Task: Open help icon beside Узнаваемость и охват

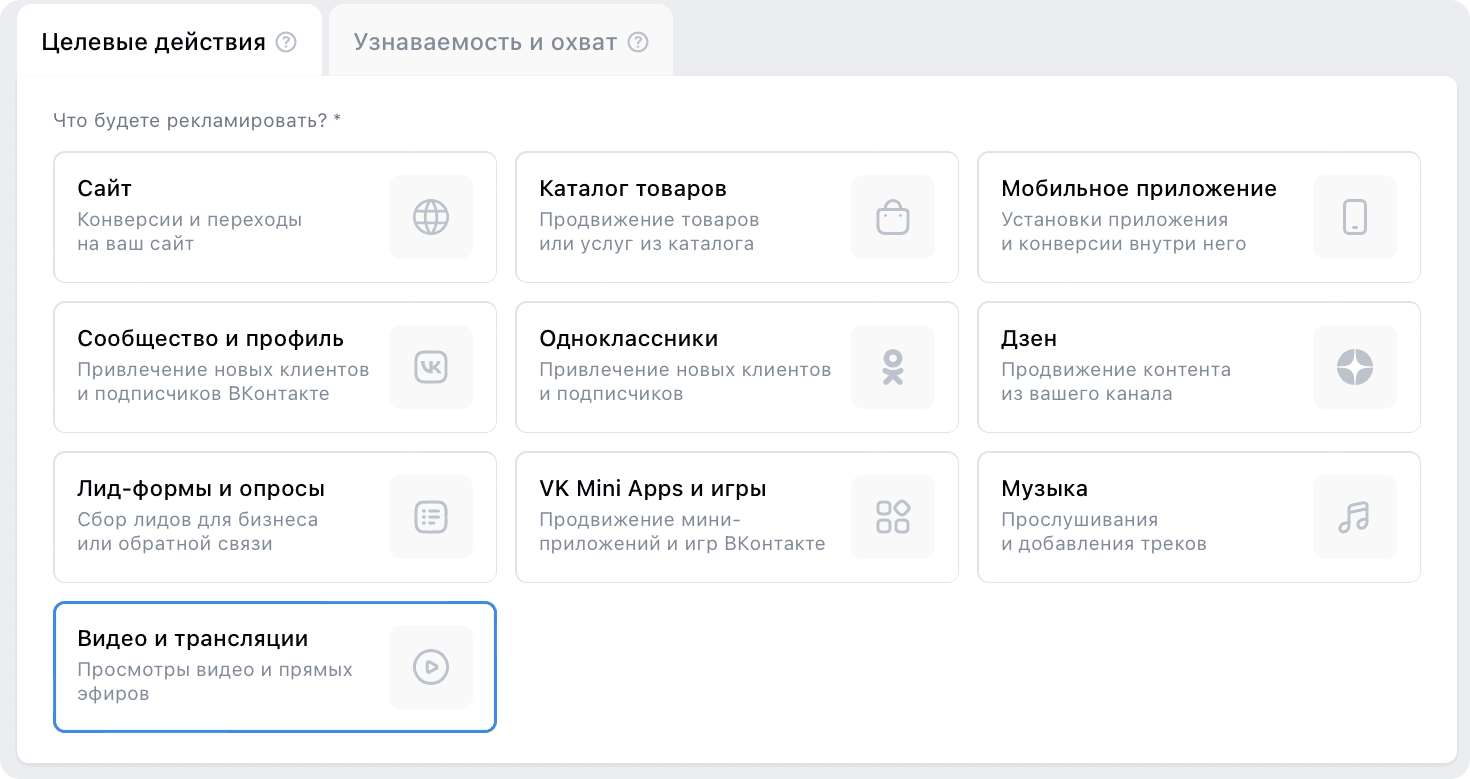Action: point(638,43)
